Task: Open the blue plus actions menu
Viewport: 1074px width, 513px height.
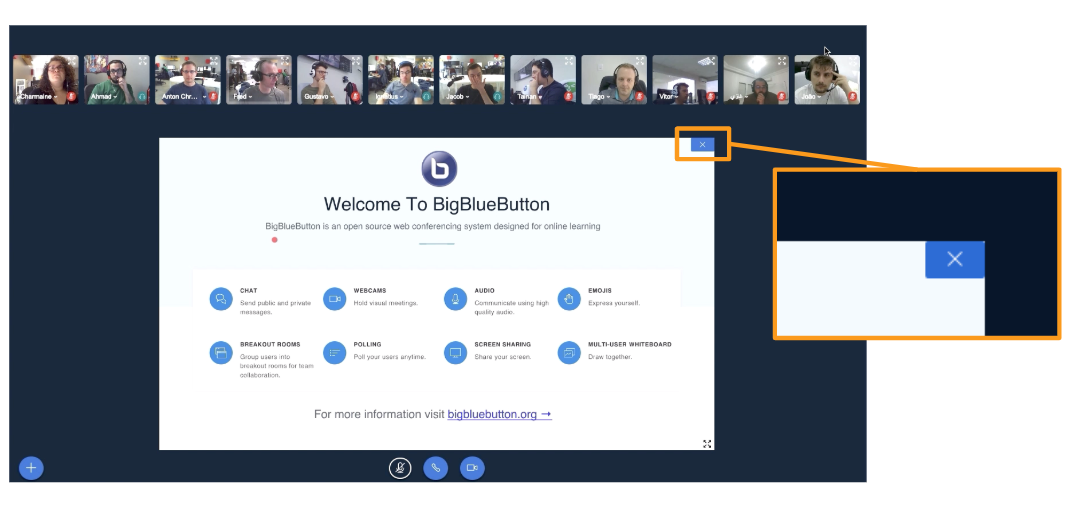Action: tap(31, 468)
